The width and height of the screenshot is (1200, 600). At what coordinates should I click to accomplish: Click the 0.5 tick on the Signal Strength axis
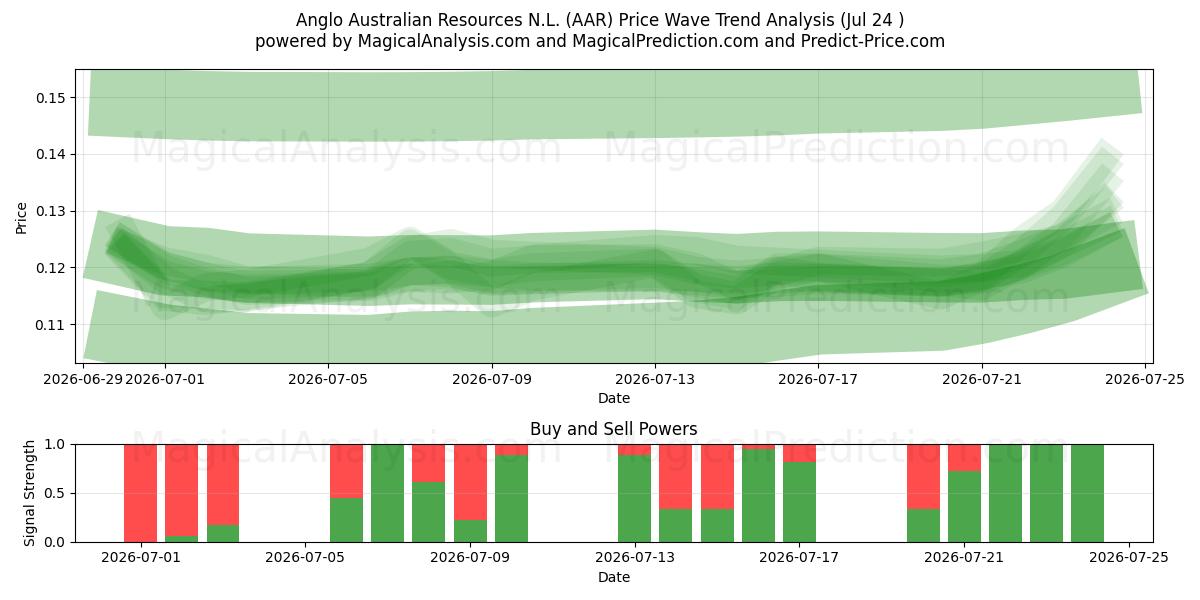[56, 493]
